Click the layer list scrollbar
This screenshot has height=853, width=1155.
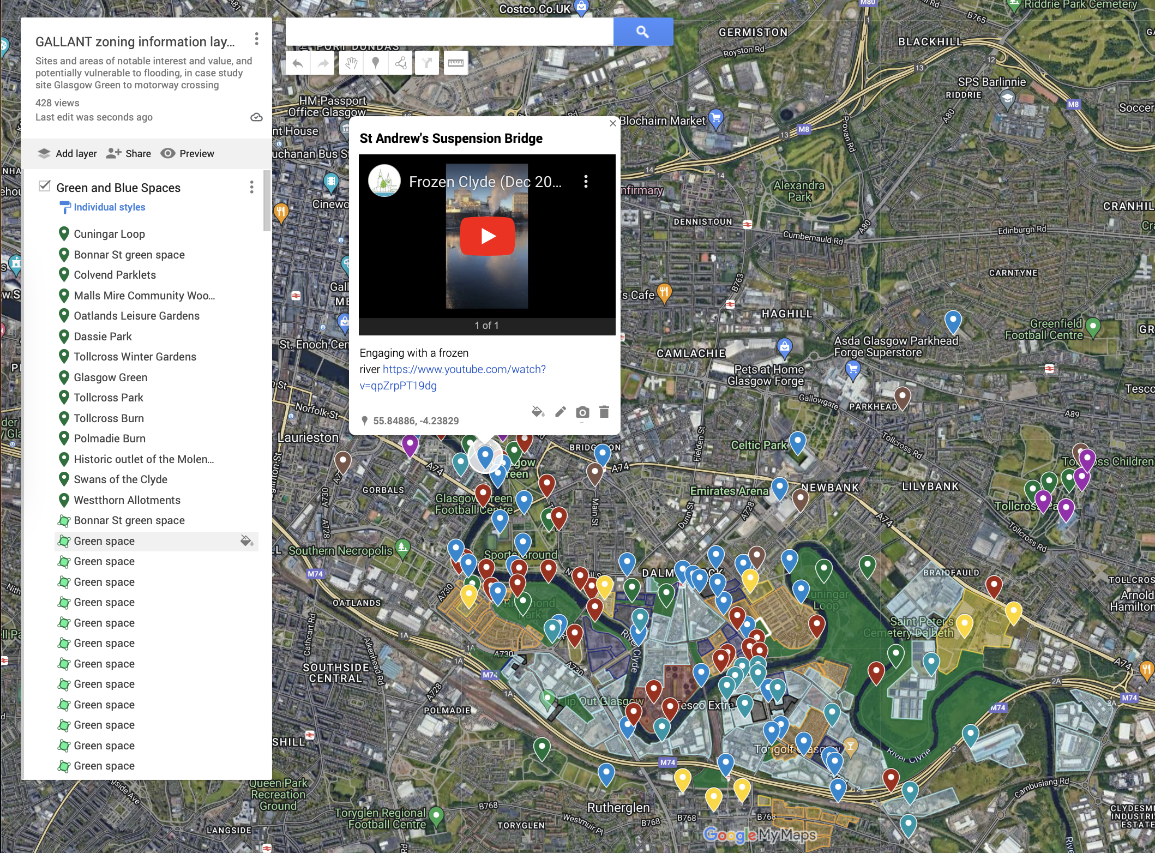[267, 200]
